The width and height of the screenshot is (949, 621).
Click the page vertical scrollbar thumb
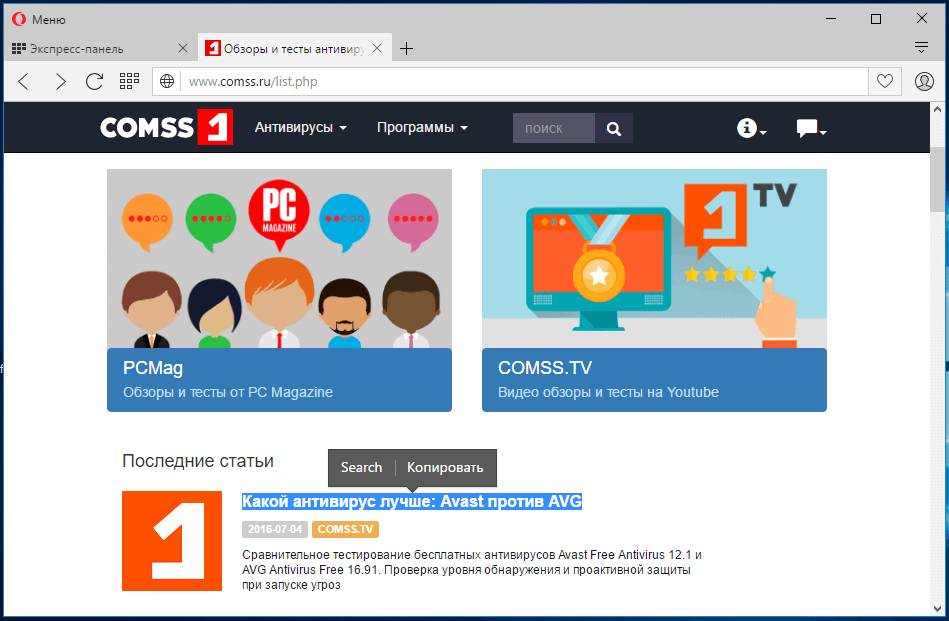pyautogui.click(x=938, y=179)
